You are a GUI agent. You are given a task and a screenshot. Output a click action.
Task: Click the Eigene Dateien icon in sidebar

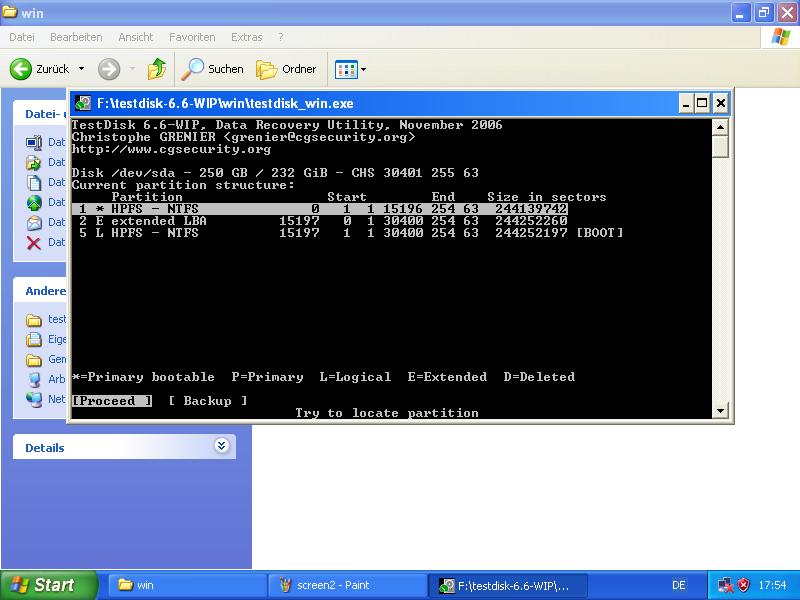(x=34, y=339)
